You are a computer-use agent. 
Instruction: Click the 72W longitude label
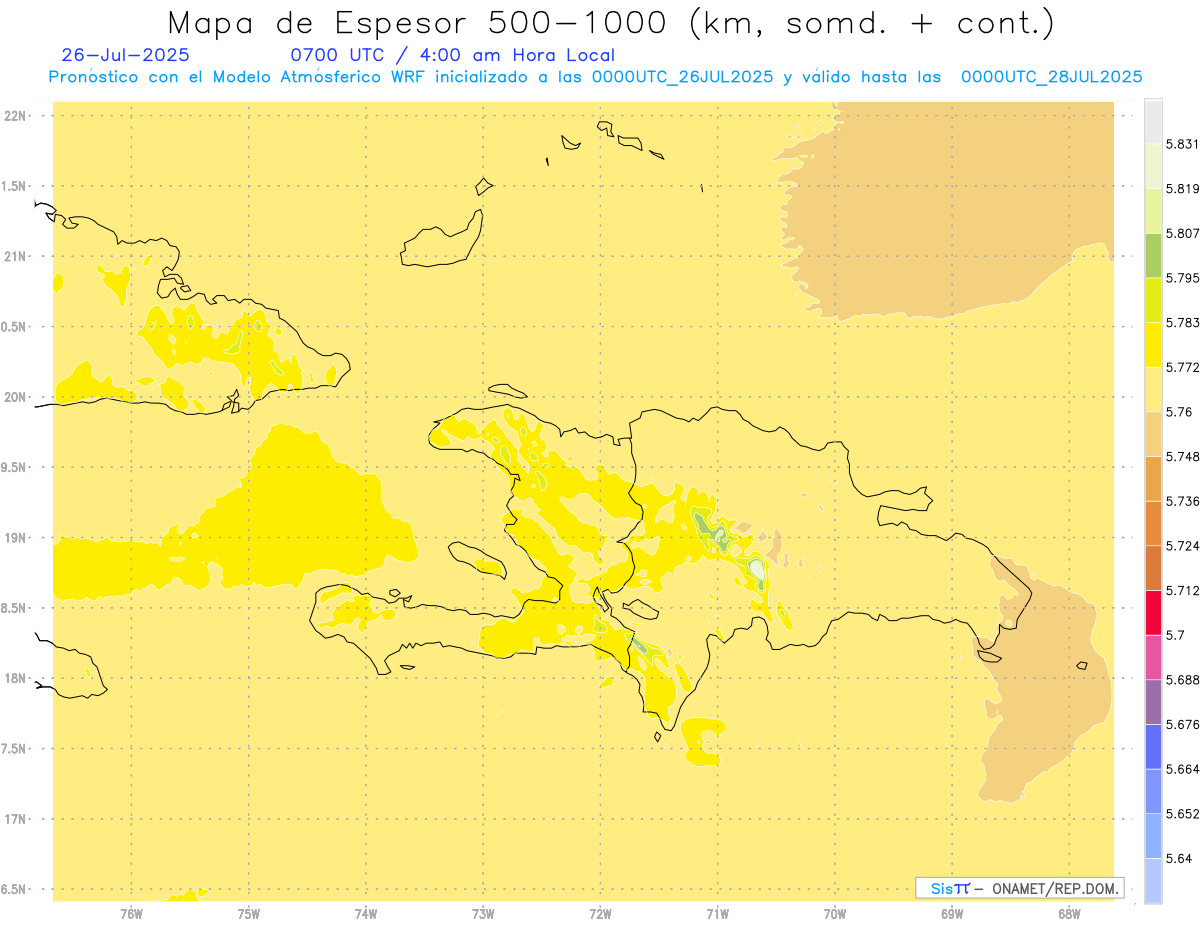click(x=600, y=913)
